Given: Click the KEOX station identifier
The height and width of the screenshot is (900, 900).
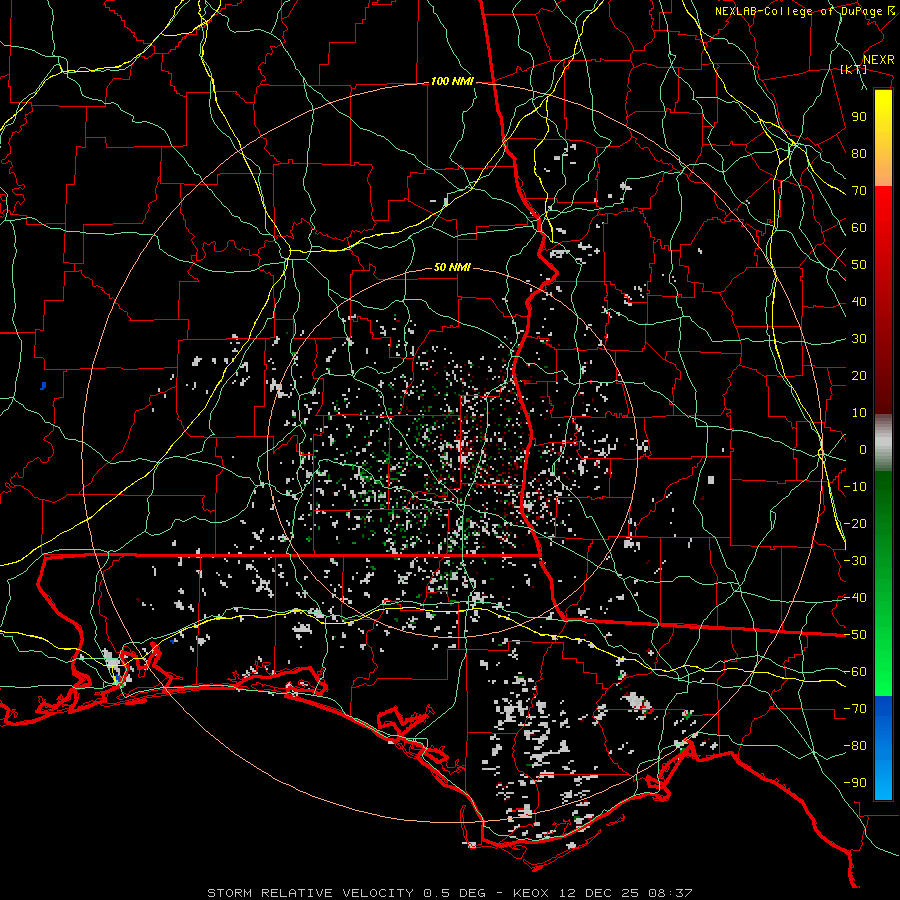Looking at the screenshot, I should tap(531, 893).
